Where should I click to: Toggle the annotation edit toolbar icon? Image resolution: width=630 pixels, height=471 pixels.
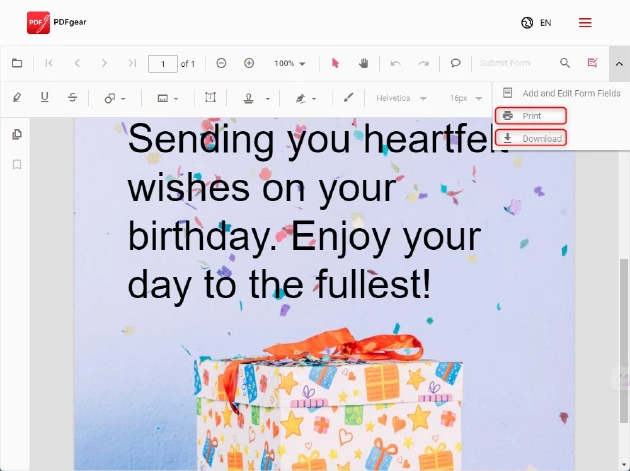pyautogui.click(x=593, y=63)
